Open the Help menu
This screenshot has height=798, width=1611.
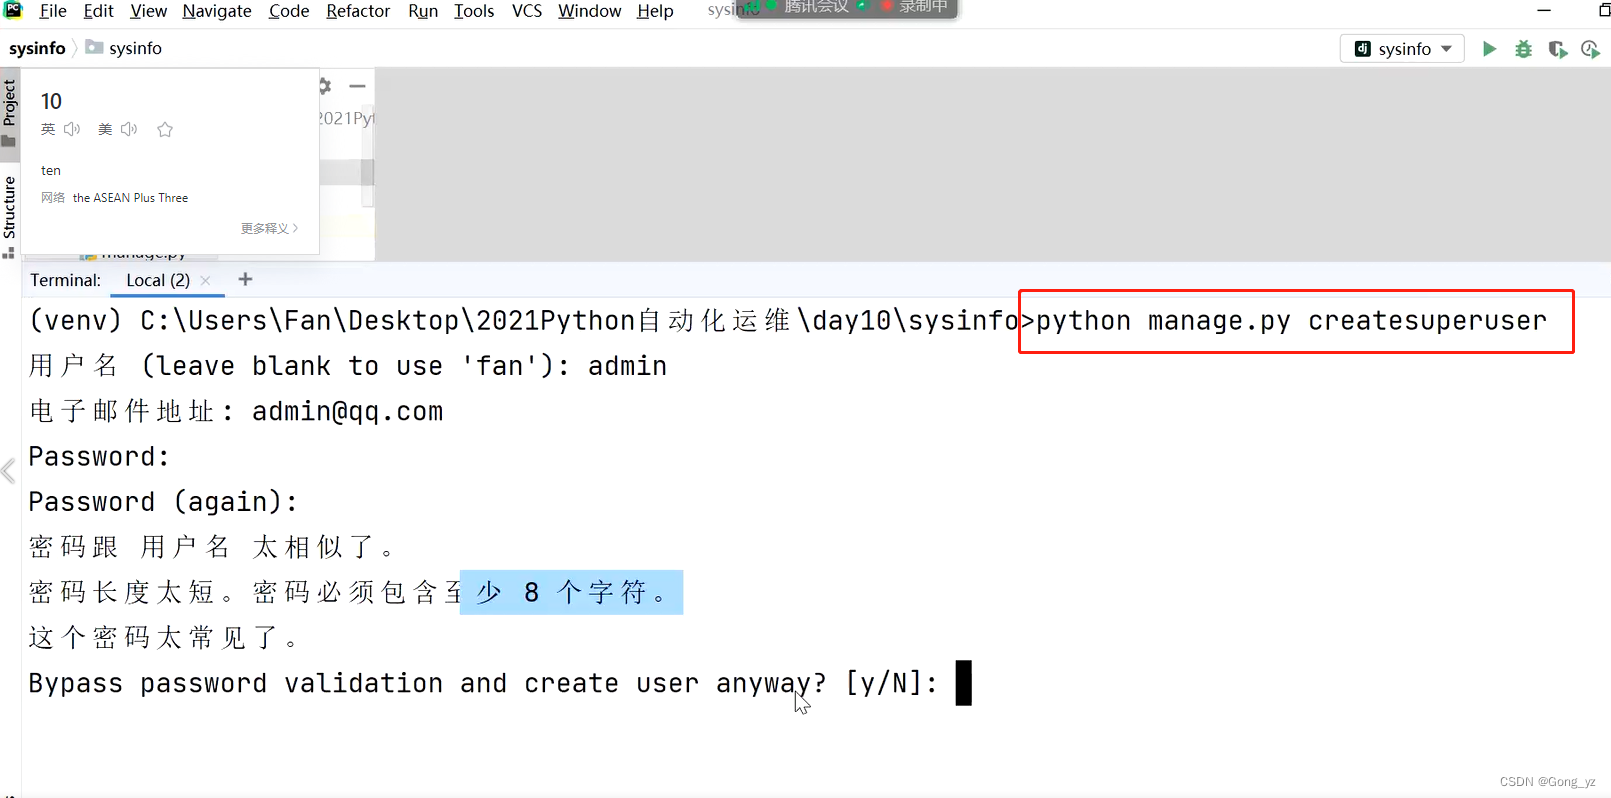pos(655,11)
